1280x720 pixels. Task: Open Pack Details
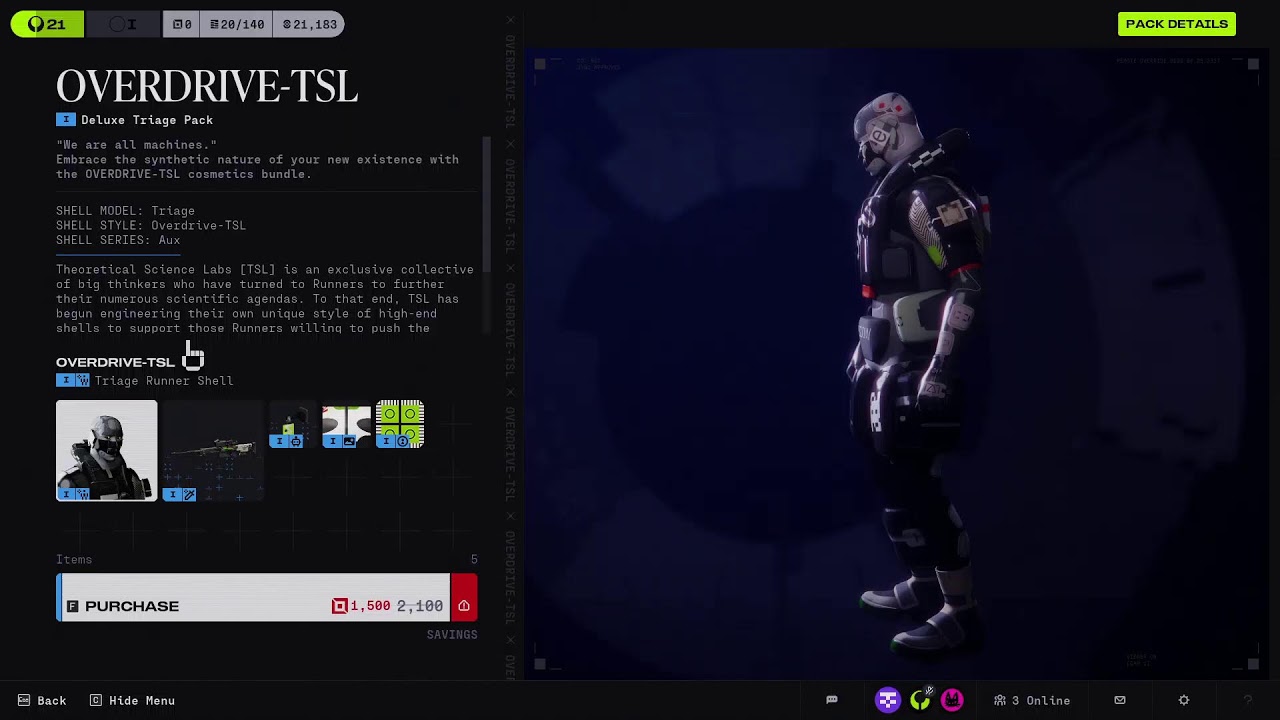1176,24
